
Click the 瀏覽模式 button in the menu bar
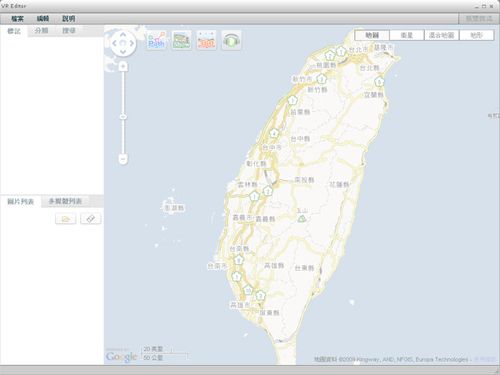479,19
